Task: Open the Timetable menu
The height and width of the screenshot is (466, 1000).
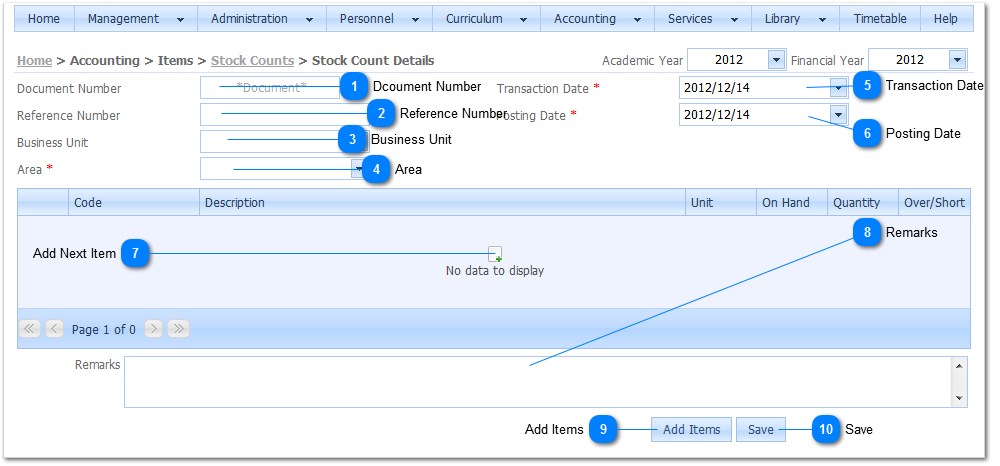Action: coord(880,19)
